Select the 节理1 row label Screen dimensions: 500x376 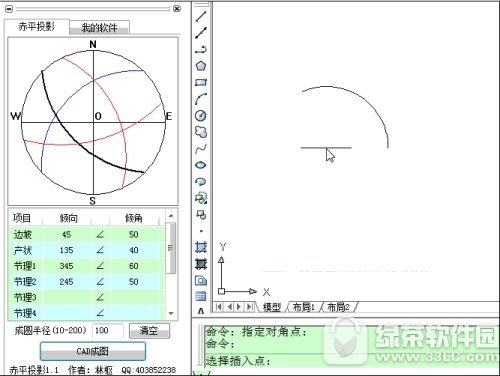pos(25,266)
